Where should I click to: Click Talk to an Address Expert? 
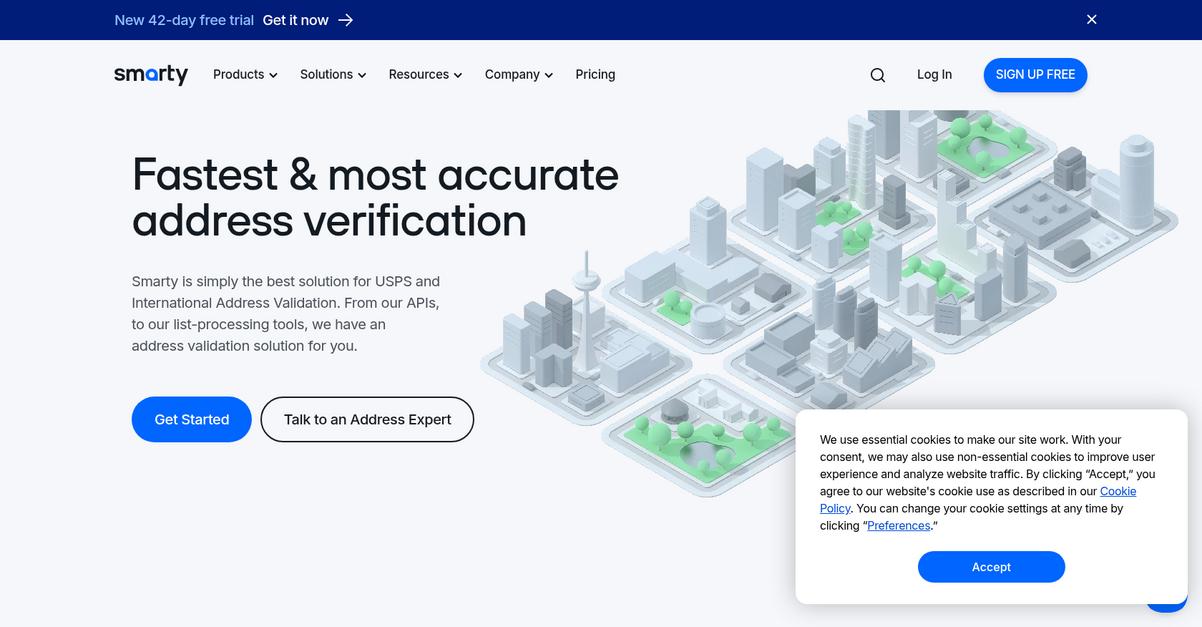[367, 419]
